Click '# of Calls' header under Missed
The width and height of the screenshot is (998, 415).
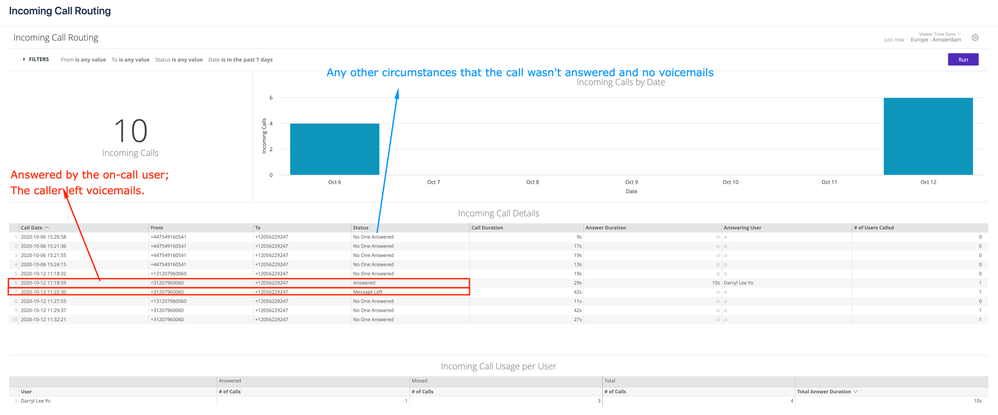(423, 392)
